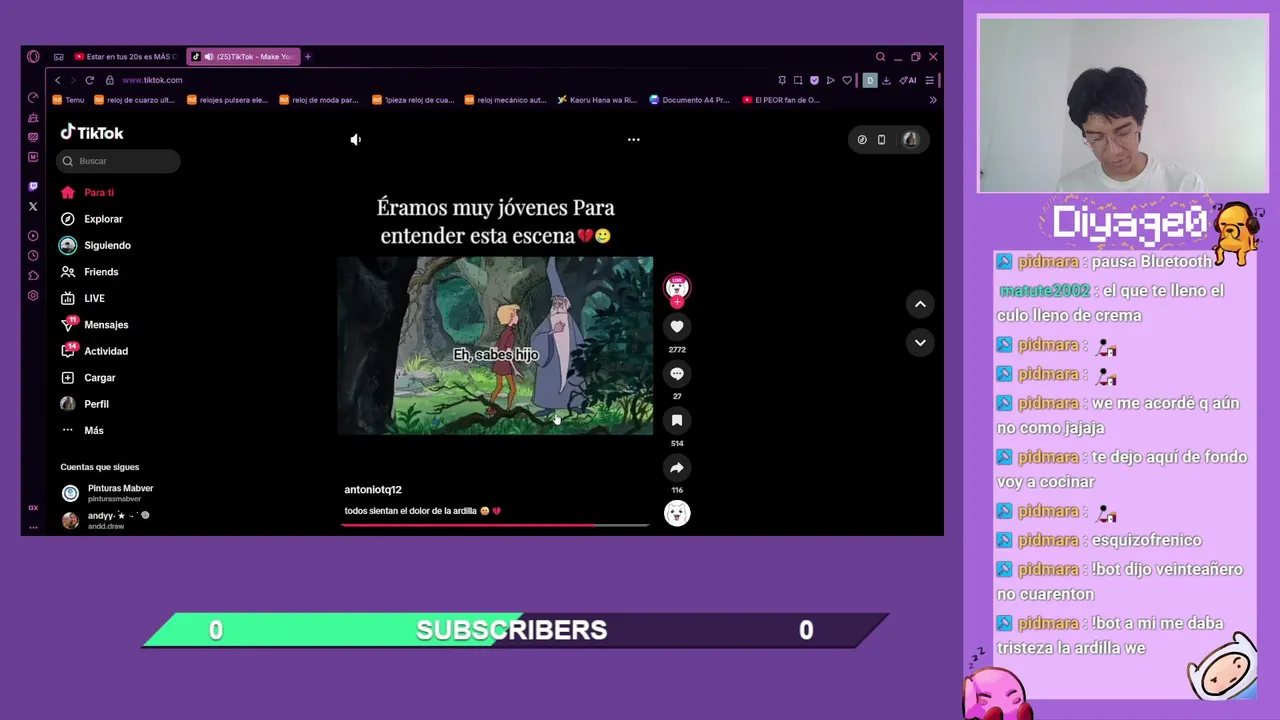The image size is (1280, 720).
Task: Expand the Más menu in TikTok sidebar
Action: (x=82, y=431)
